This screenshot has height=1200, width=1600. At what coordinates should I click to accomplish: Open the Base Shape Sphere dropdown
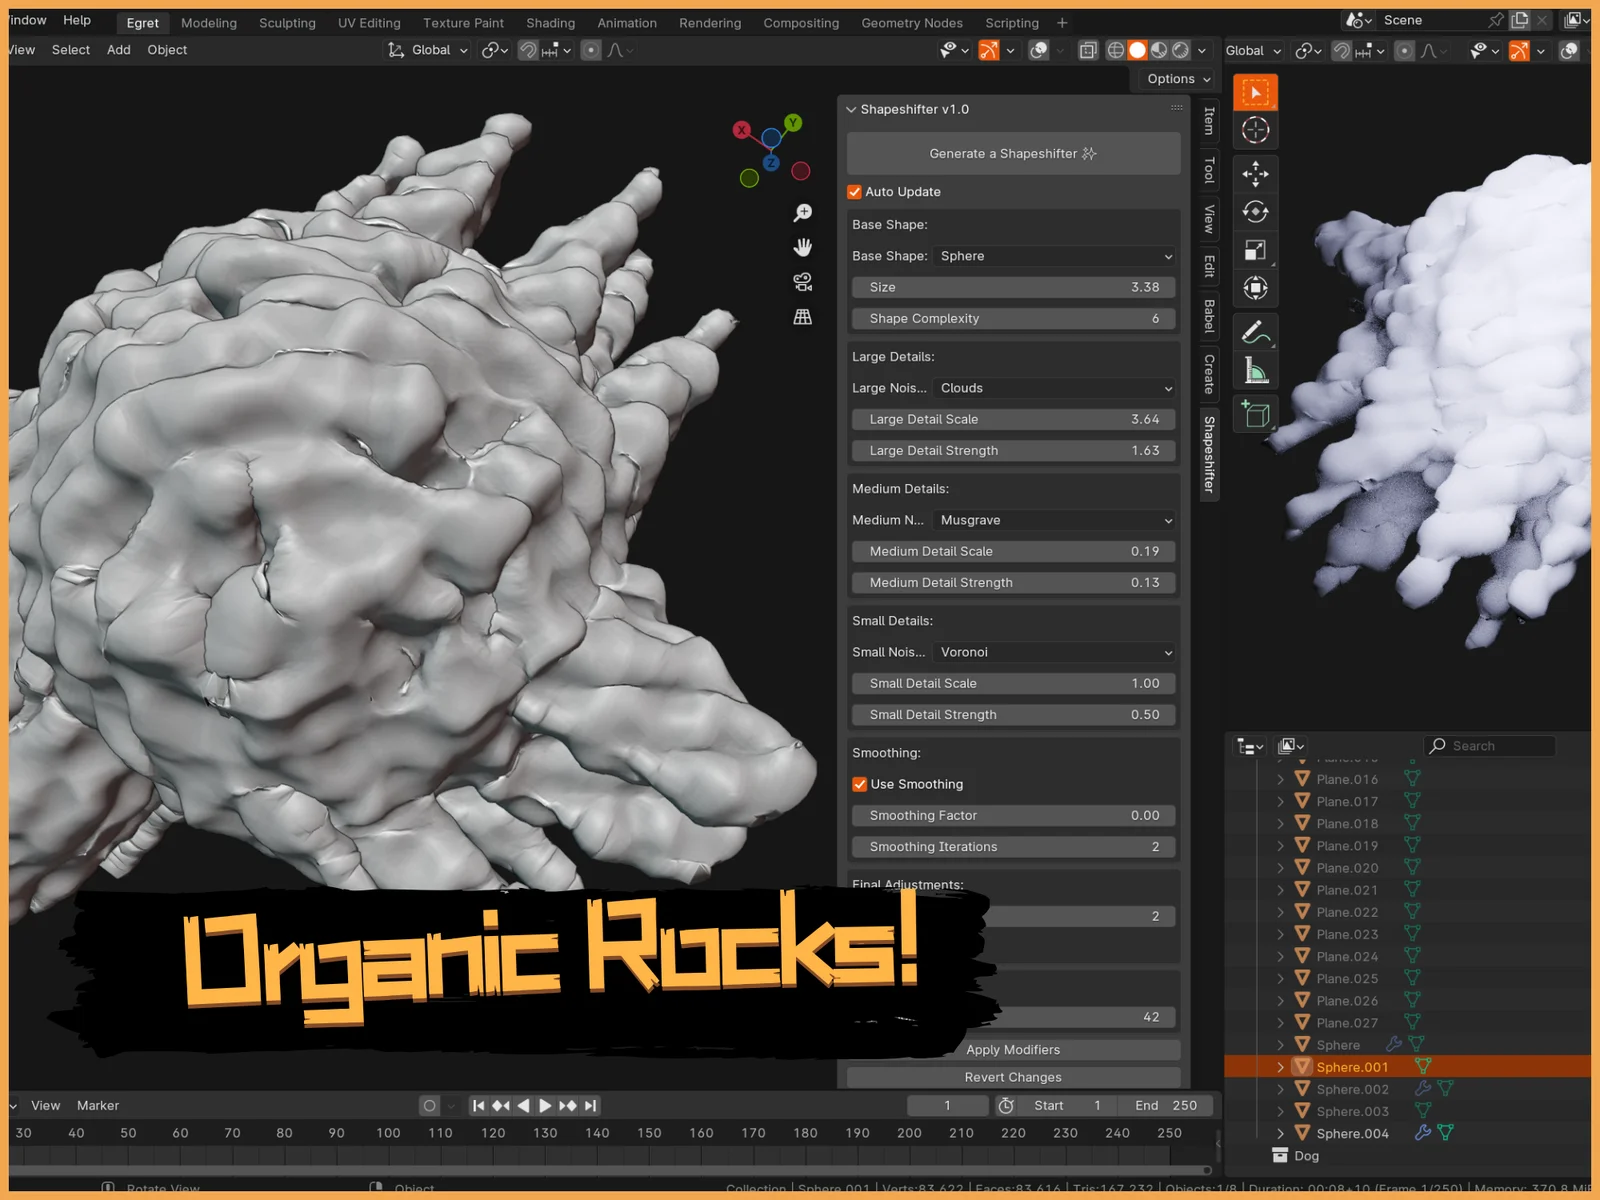[x=1055, y=256]
